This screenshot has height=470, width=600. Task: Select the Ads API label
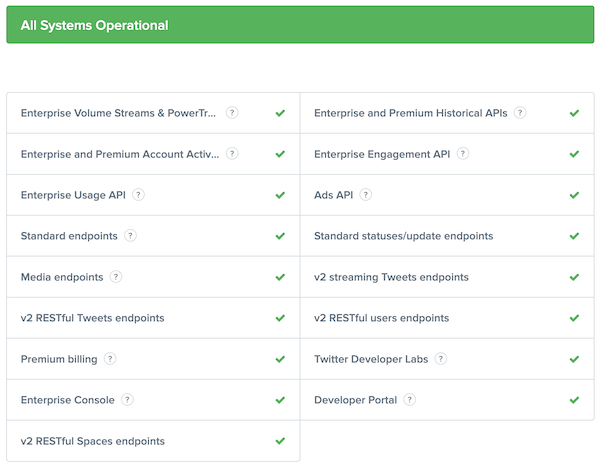333,195
